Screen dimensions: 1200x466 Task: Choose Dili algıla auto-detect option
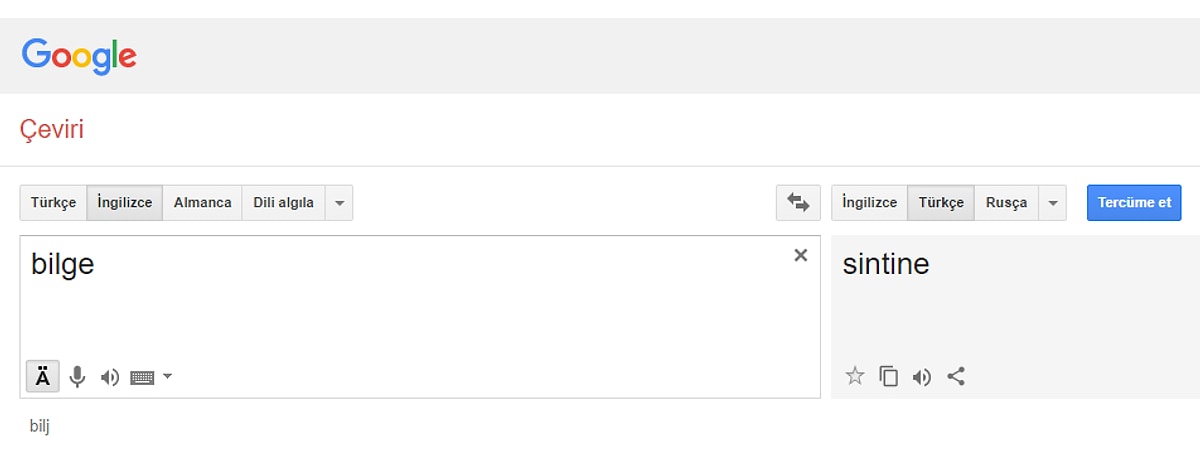(284, 203)
